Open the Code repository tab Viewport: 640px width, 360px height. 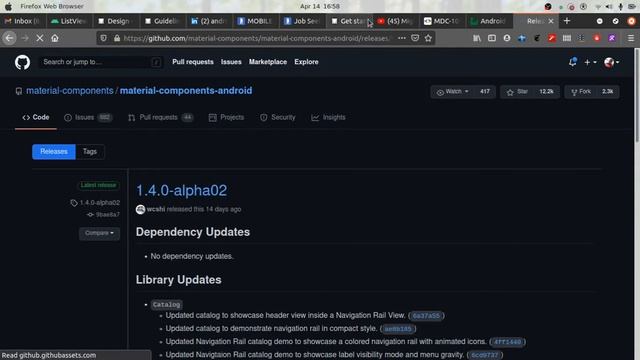(x=36, y=118)
